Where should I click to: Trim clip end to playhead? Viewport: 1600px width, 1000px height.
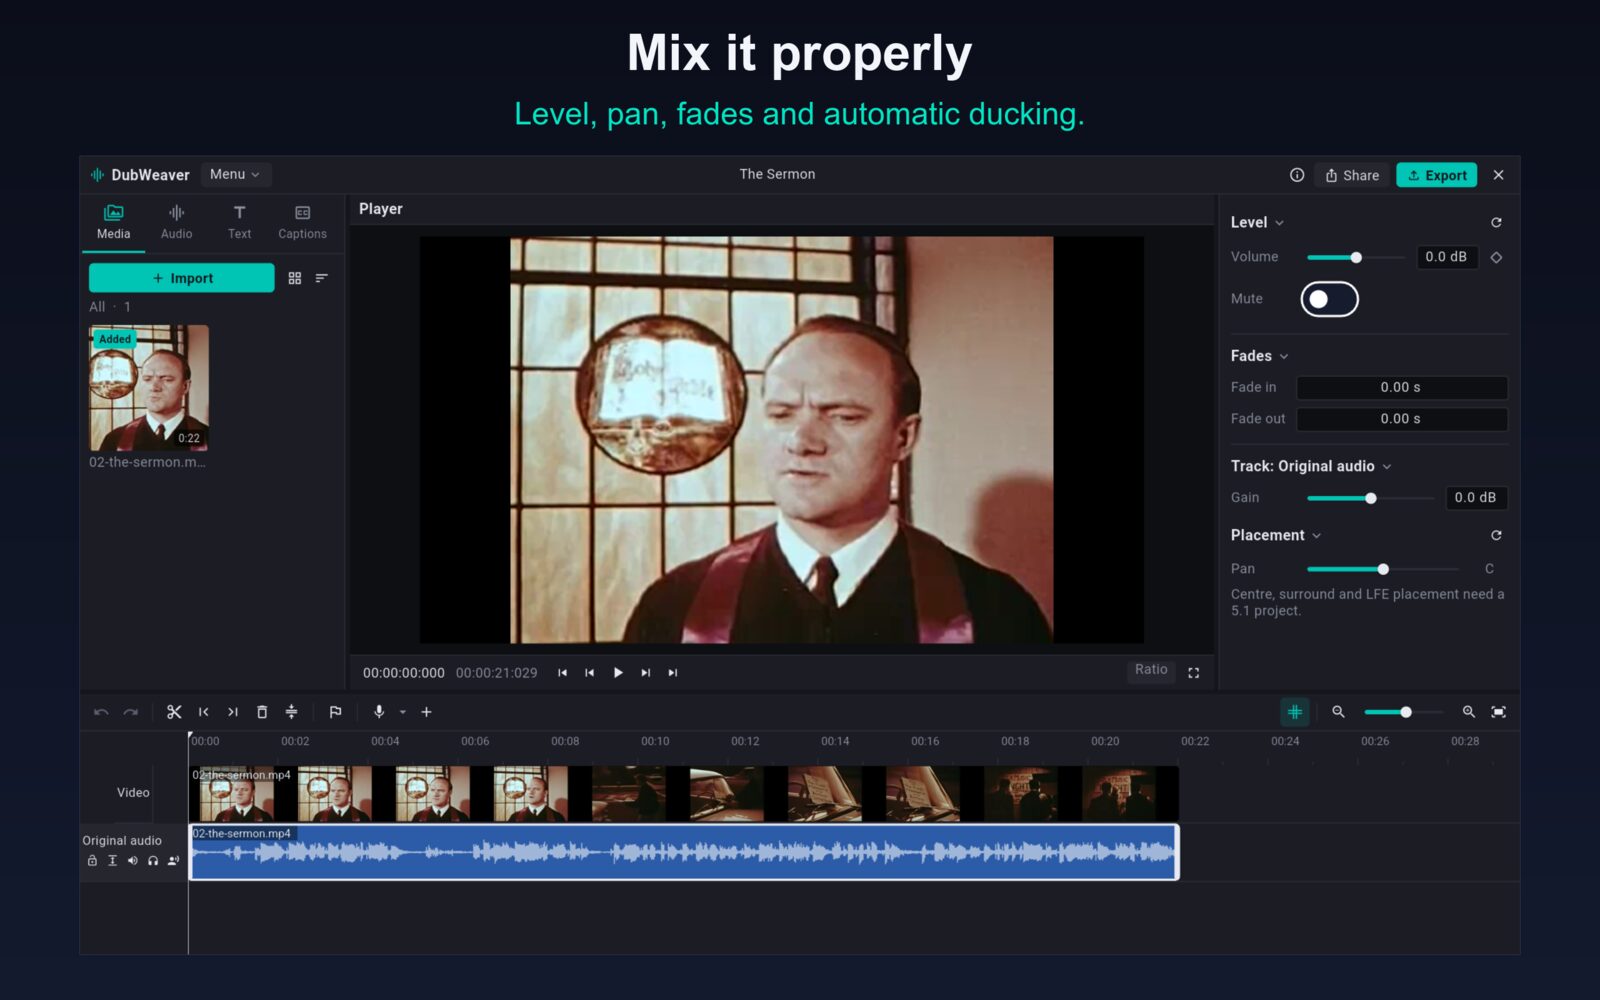click(232, 712)
